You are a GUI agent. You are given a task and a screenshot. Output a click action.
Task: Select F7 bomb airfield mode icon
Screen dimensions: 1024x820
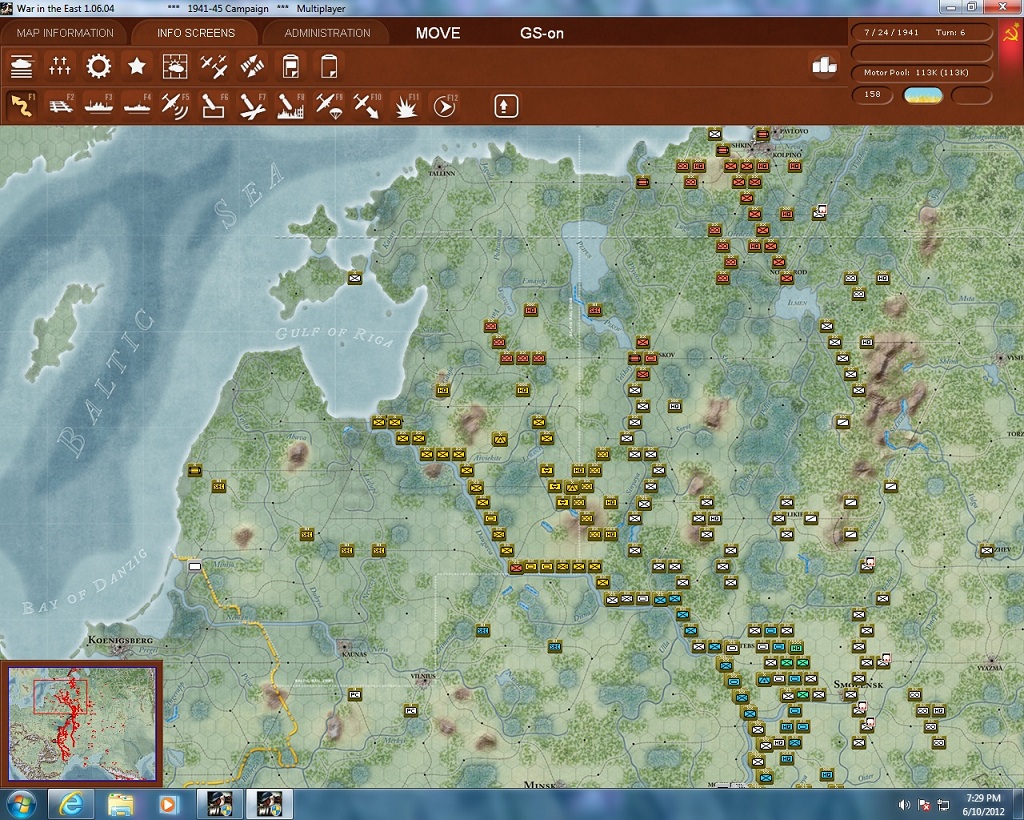[x=252, y=106]
